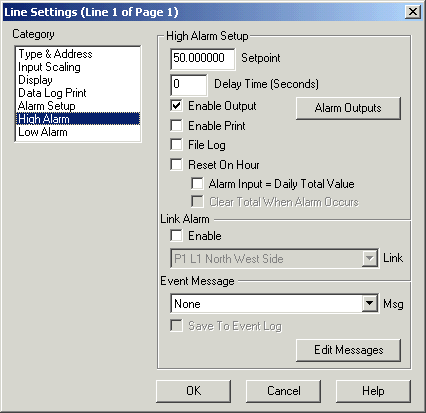This screenshot has height=413, width=426.
Task: Focus the Delay Time seconds field
Action: [x=189, y=85]
